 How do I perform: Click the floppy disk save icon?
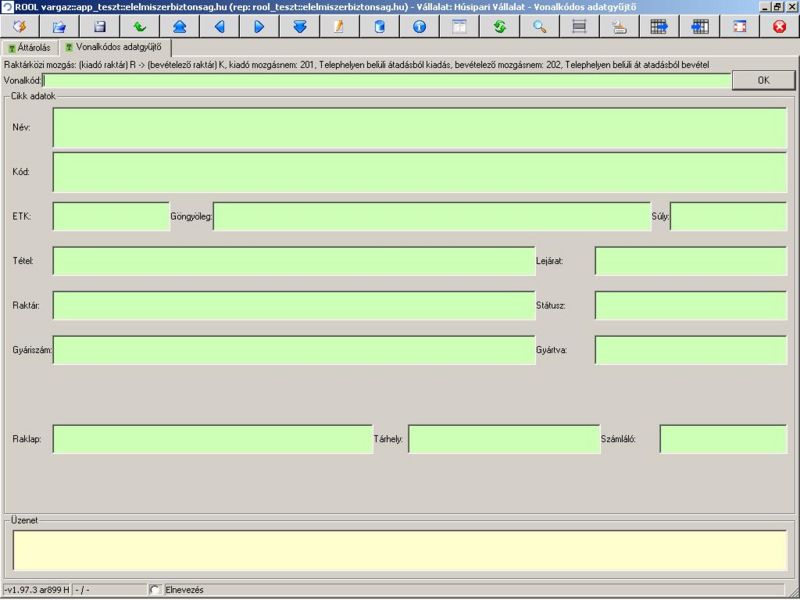[100, 27]
